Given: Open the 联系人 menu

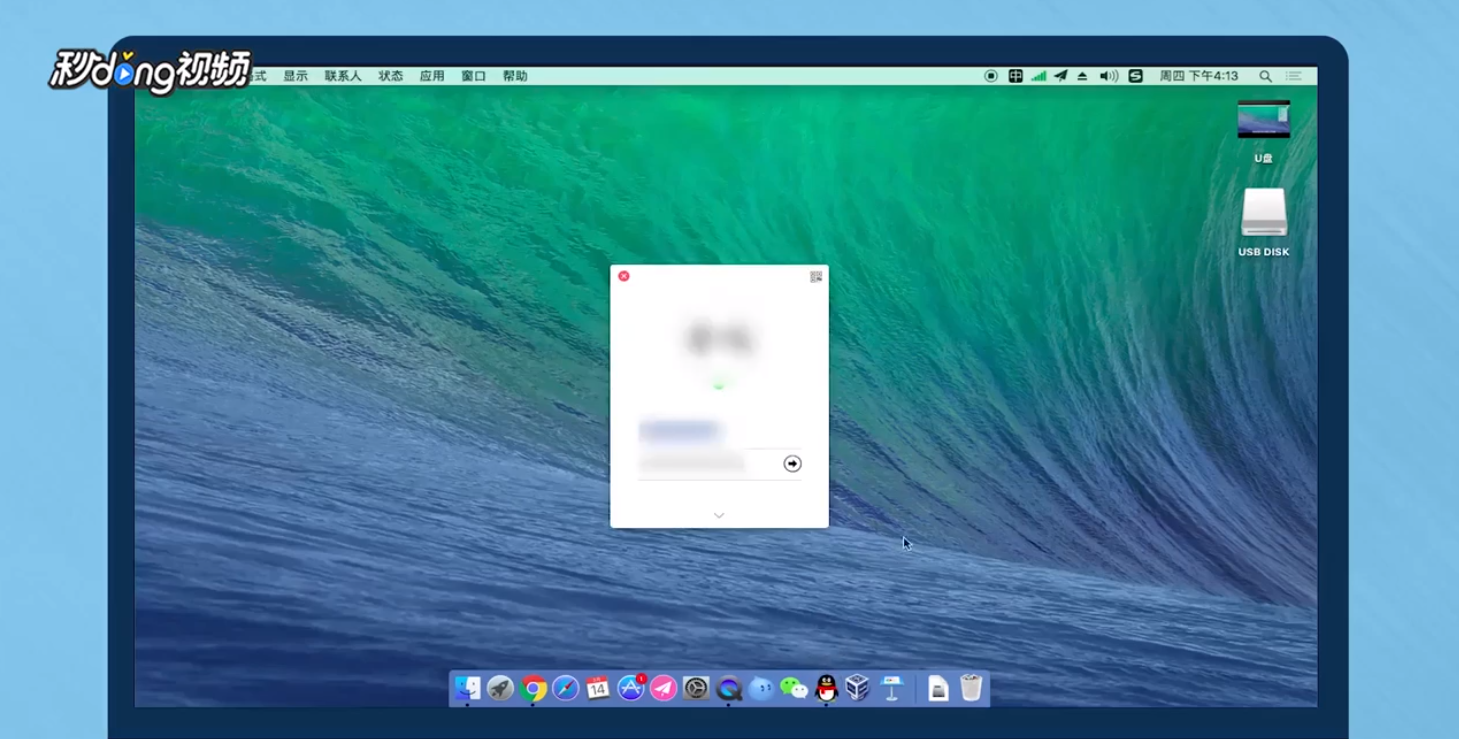Looking at the screenshot, I should [343, 76].
